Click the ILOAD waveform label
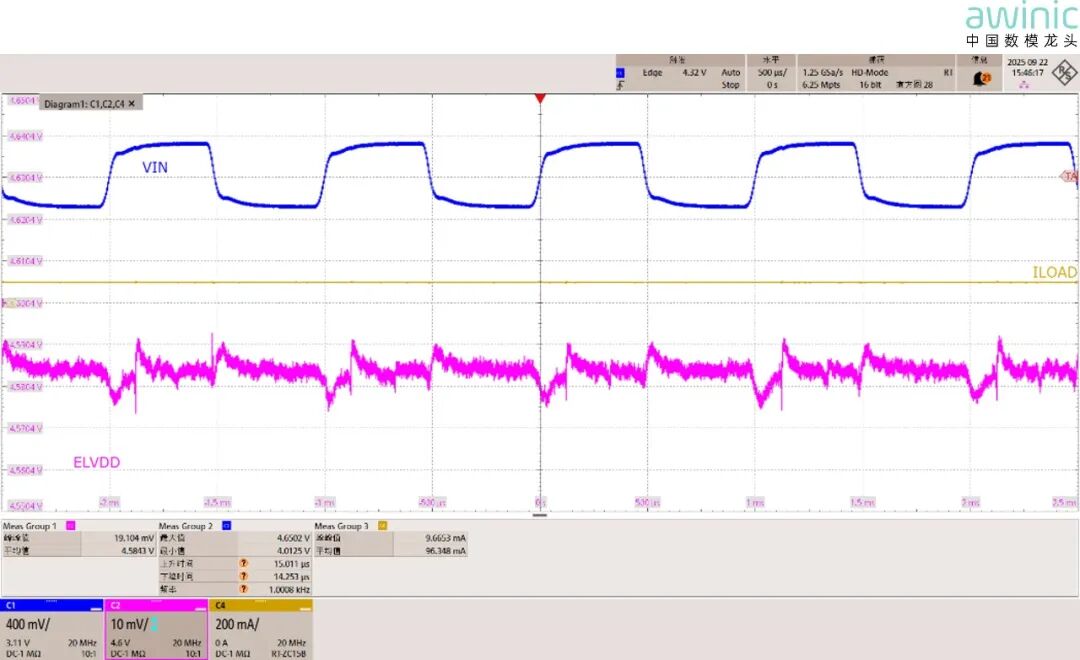Screen dimensions: 1080x660 1055,272
